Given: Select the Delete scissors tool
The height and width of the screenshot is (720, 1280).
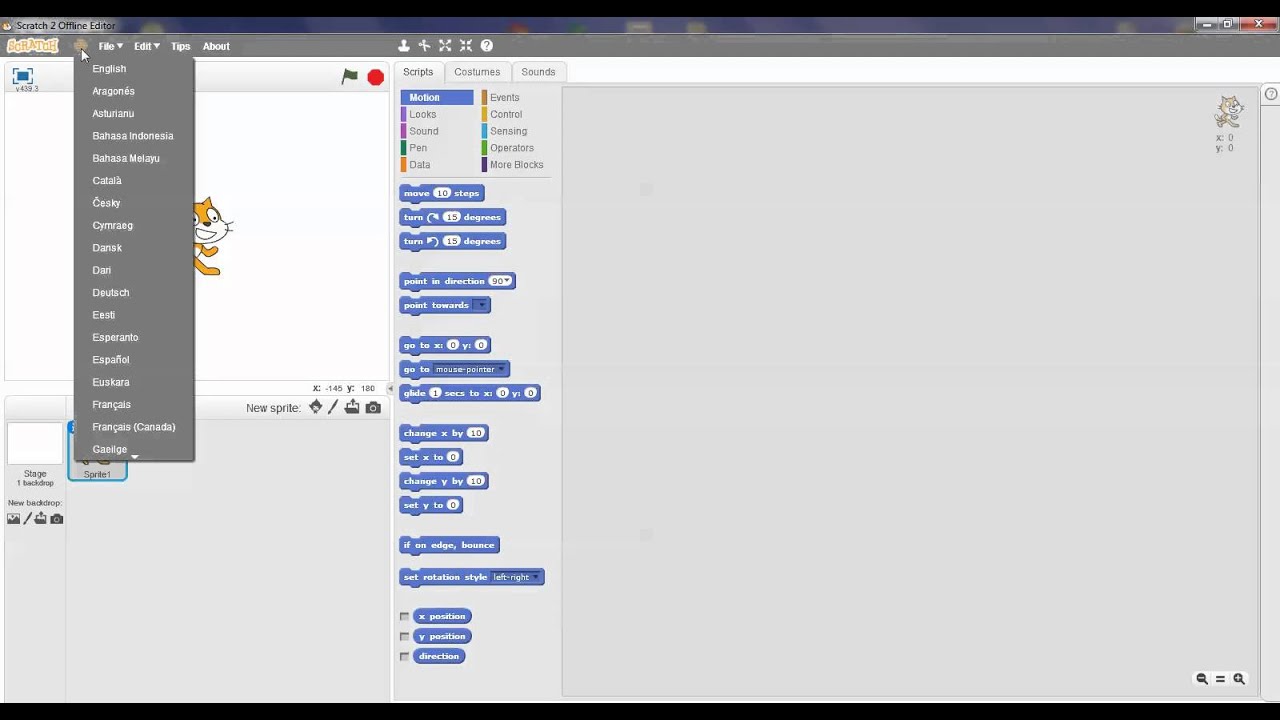Looking at the screenshot, I should click(424, 45).
